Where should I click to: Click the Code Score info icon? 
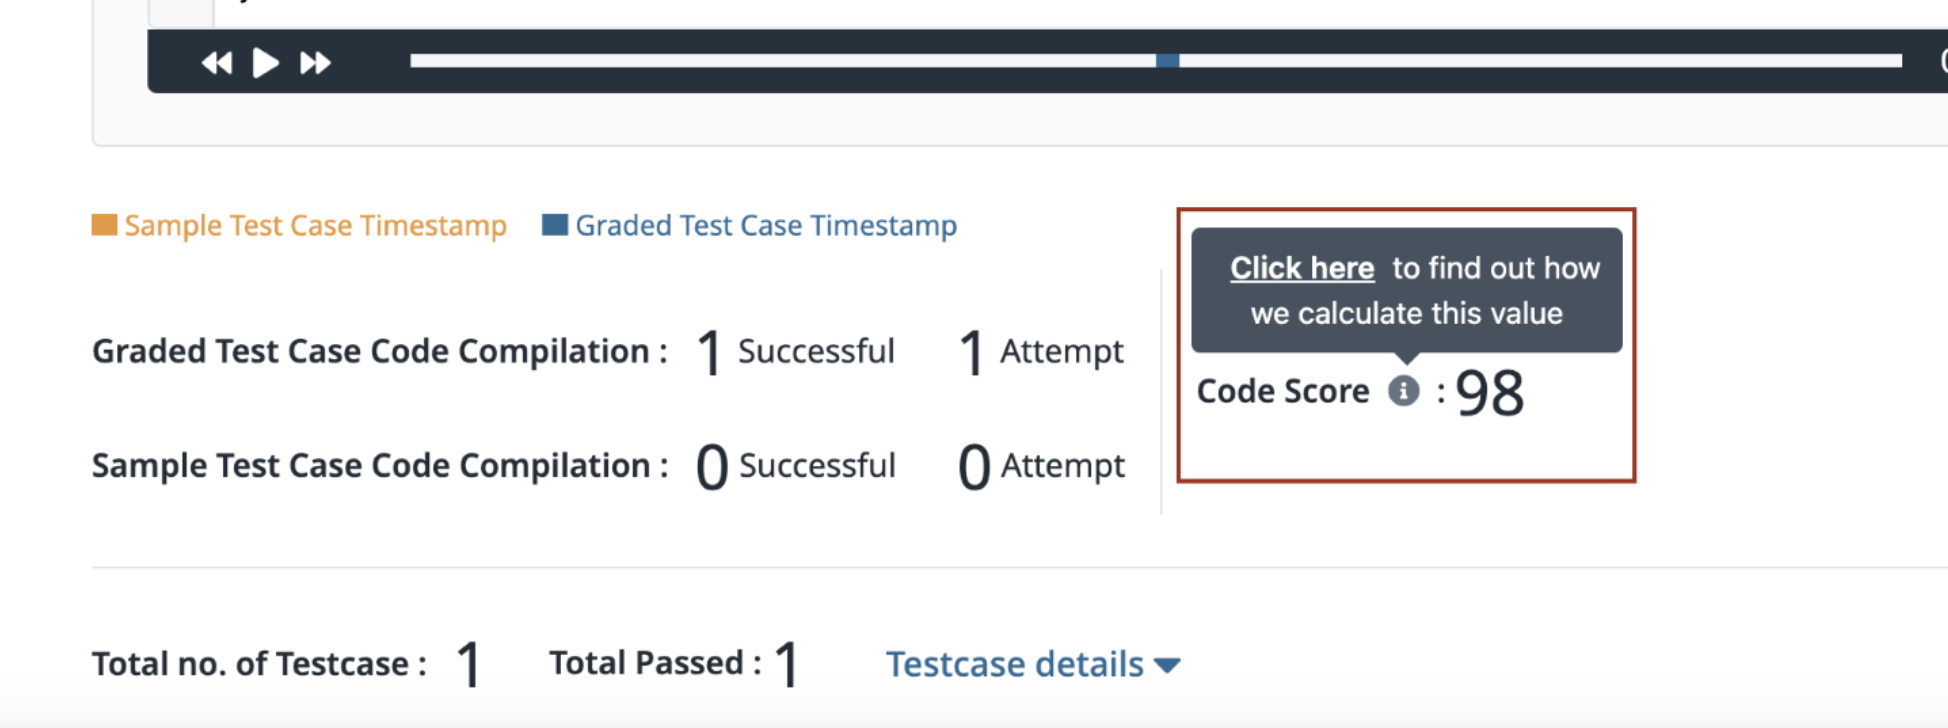point(1403,391)
